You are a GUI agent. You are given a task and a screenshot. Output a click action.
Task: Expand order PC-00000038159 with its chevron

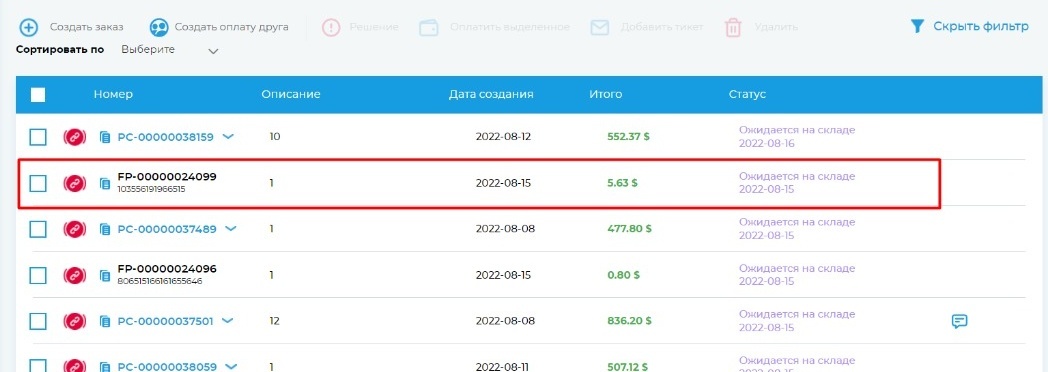coord(228,136)
